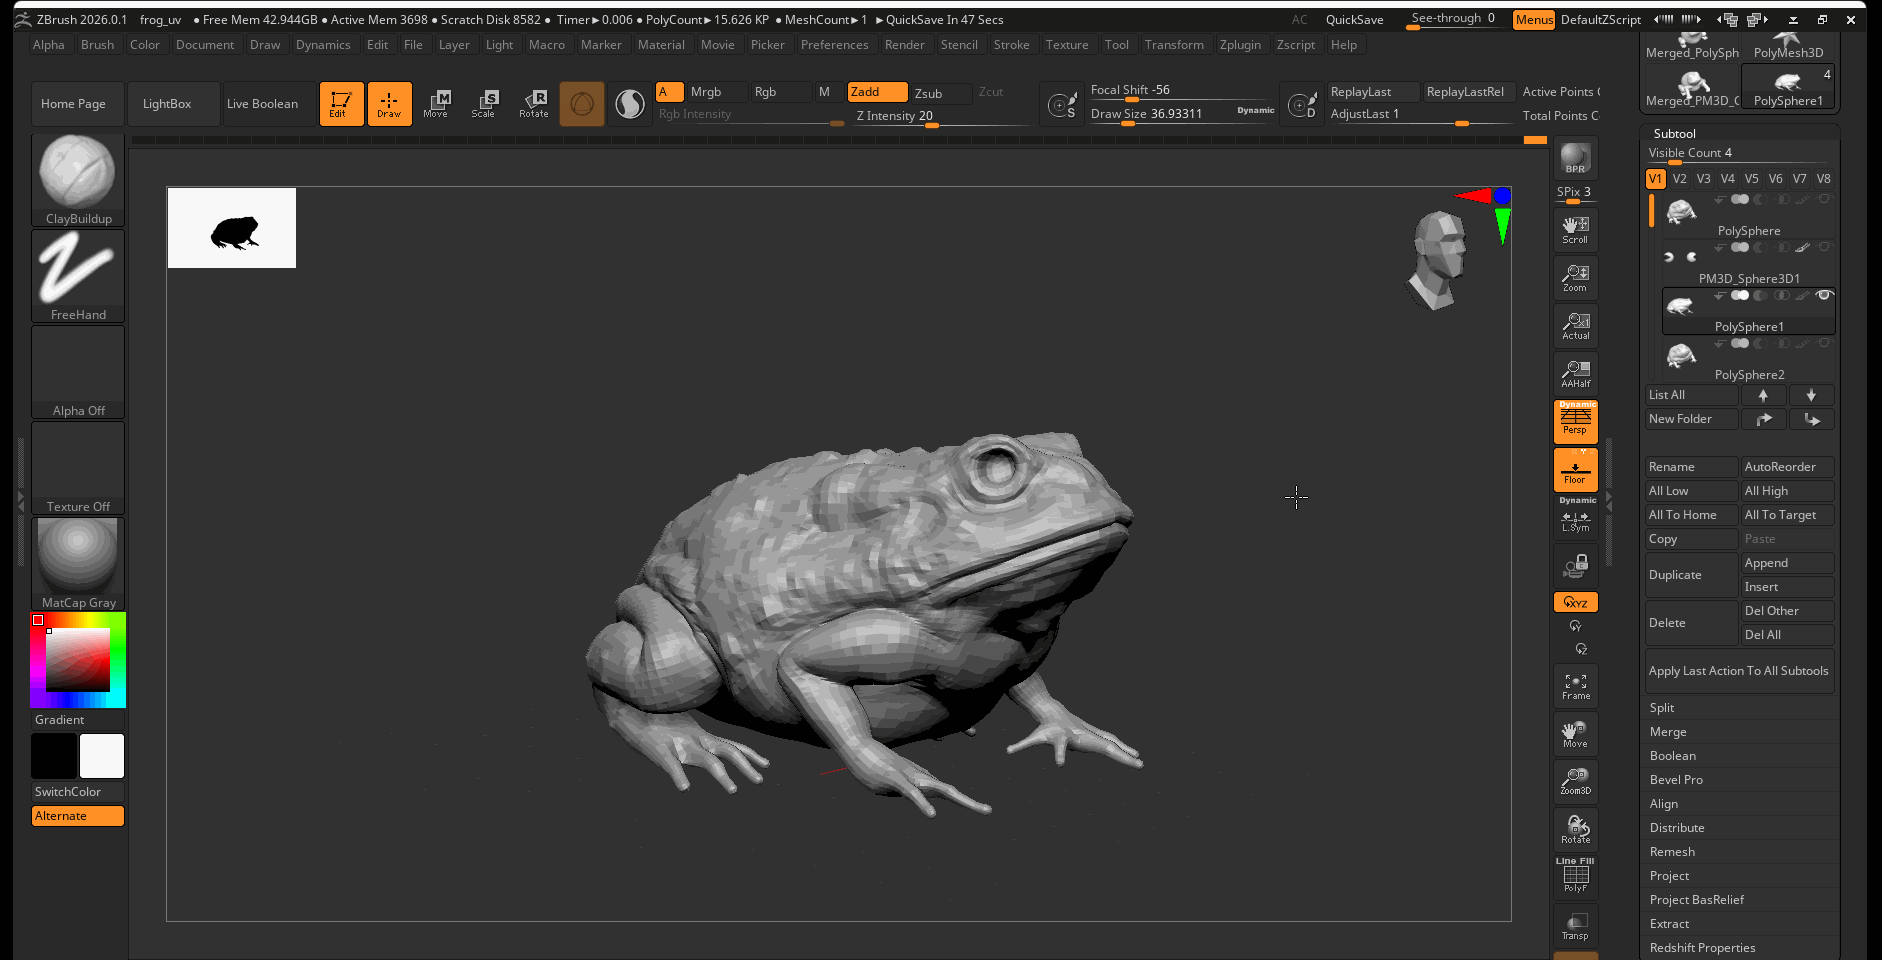Click the BPR render icon

coord(1575,158)
